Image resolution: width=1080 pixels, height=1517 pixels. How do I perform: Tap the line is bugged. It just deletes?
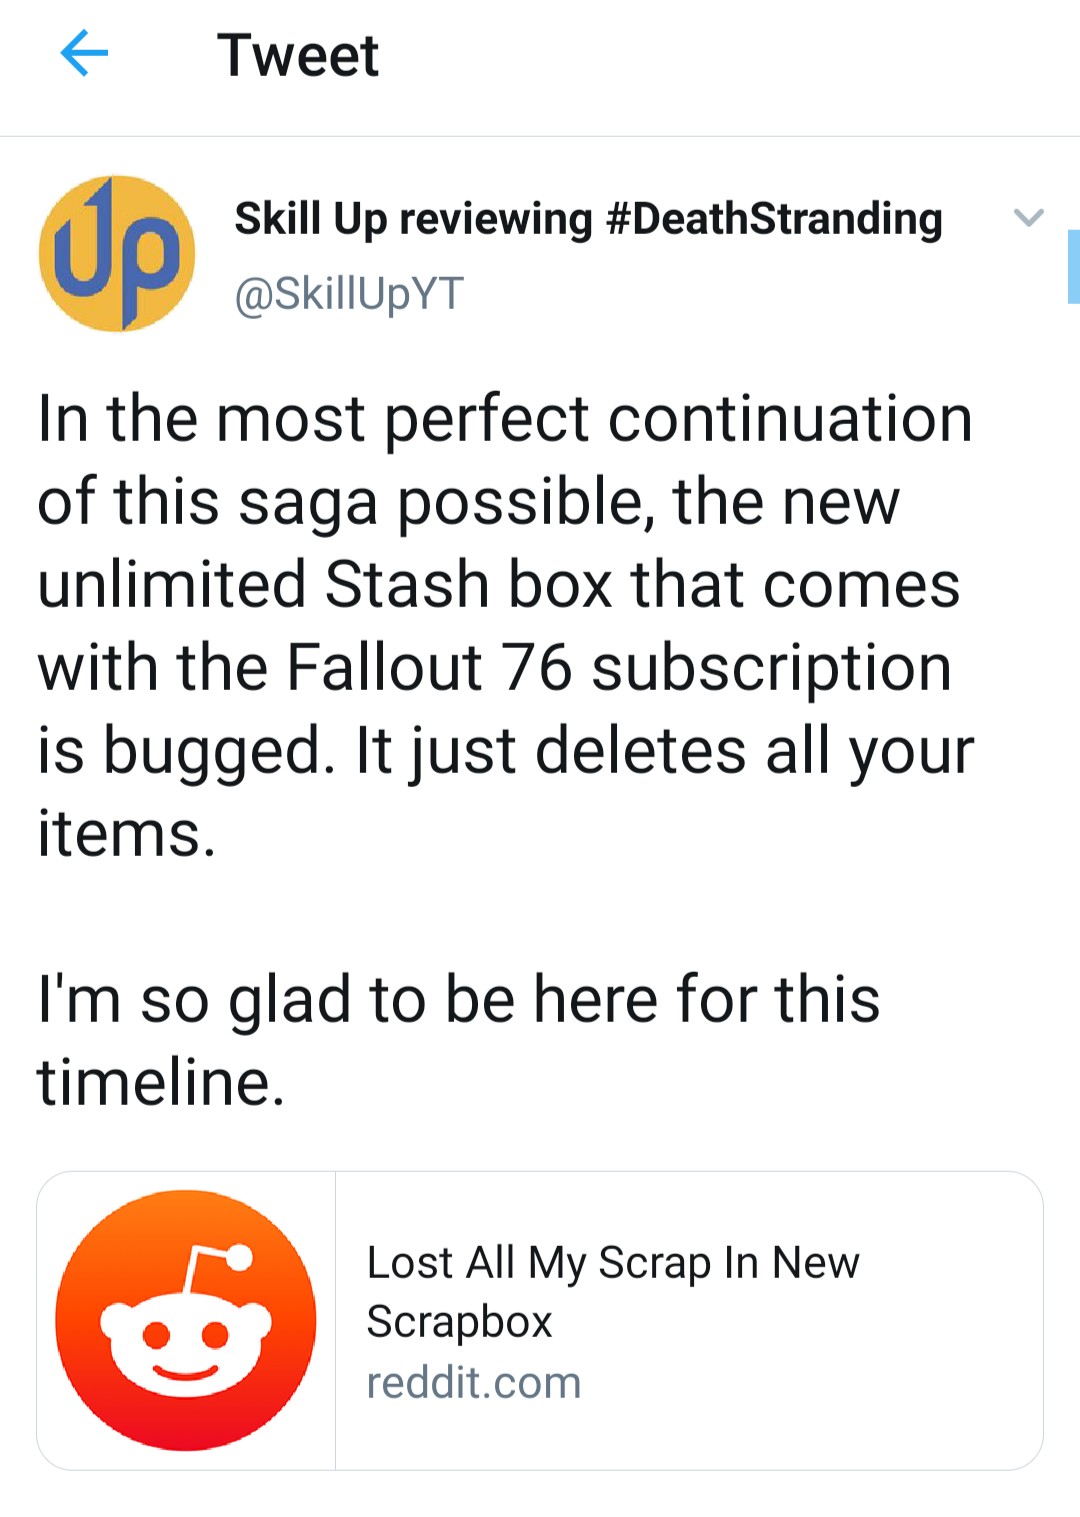pos(506,750)
